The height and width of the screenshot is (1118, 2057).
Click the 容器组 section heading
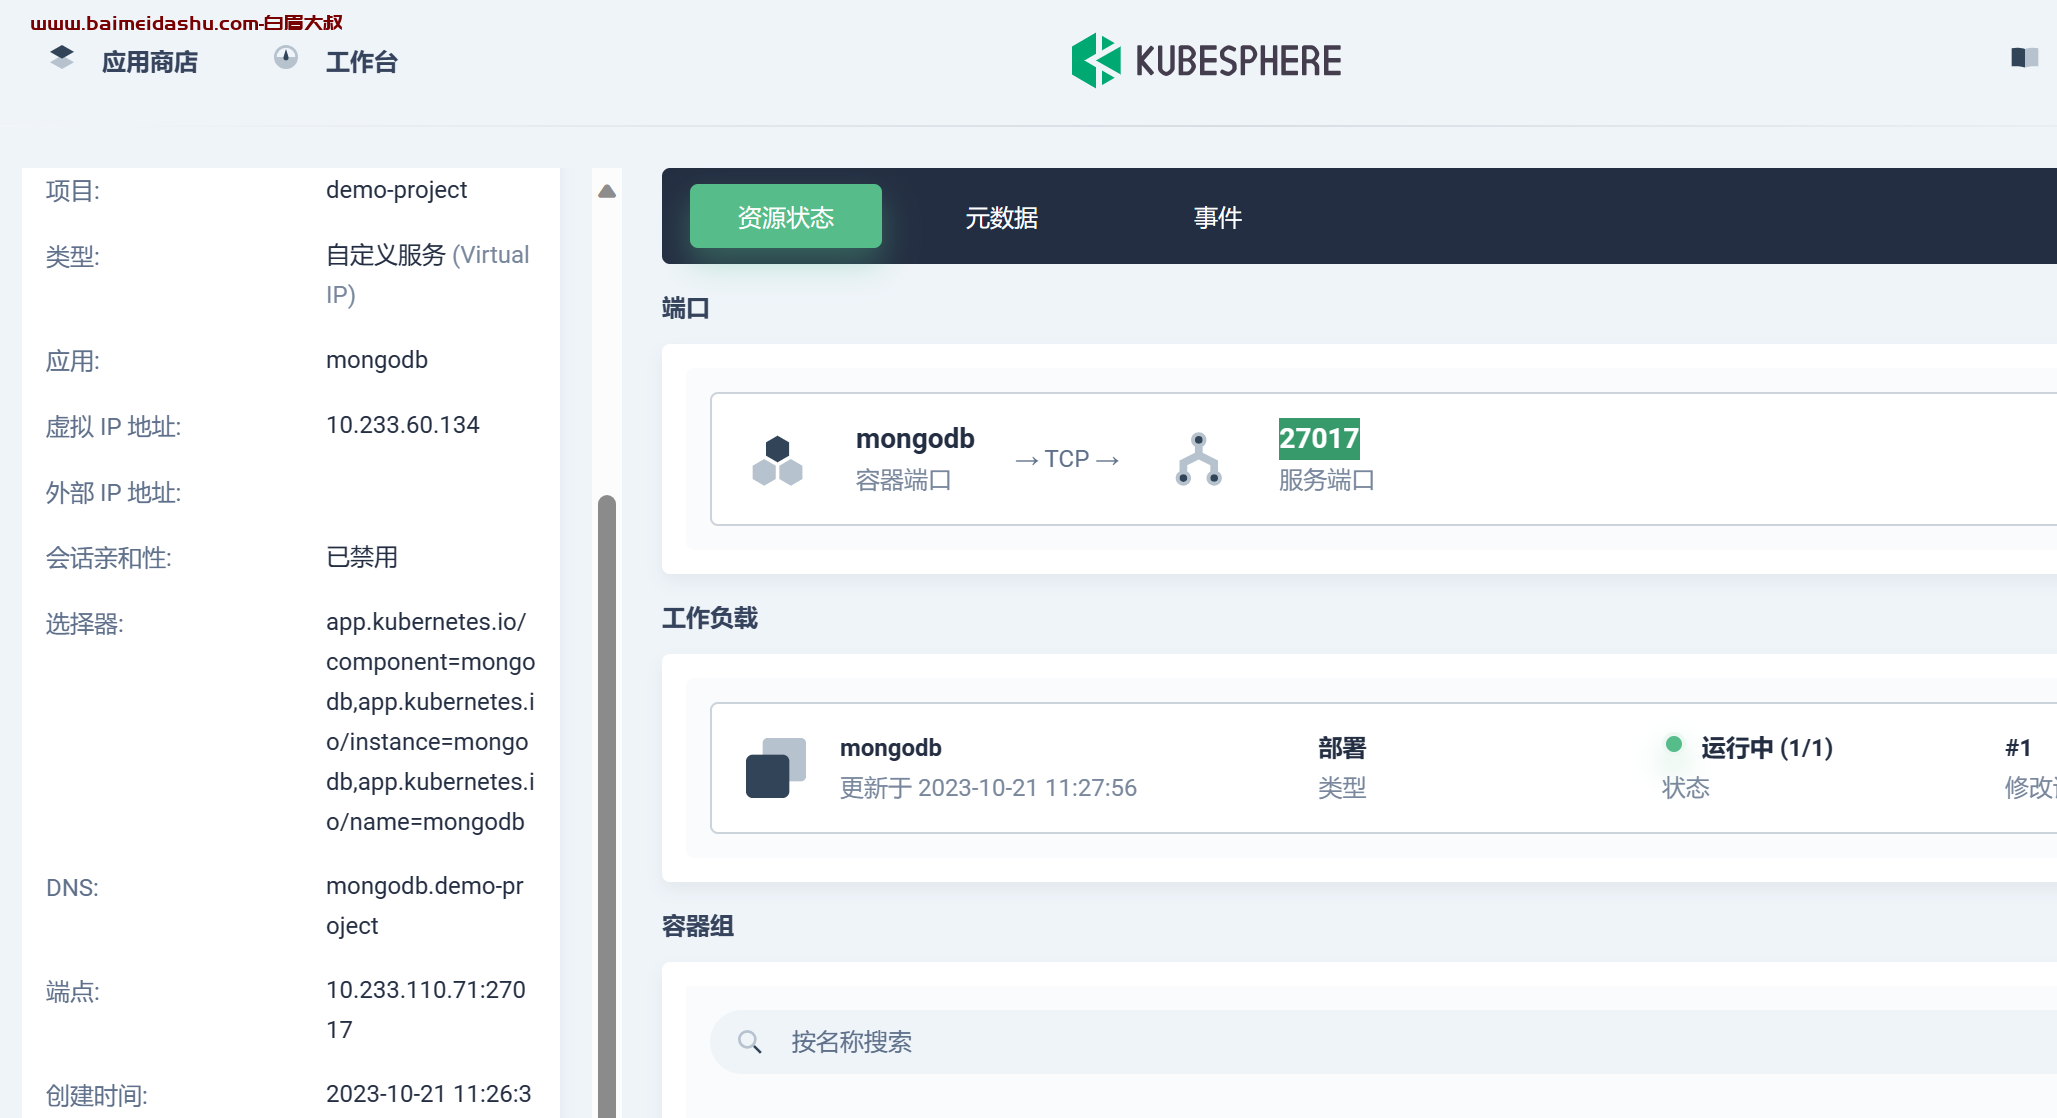pos(698,926)
